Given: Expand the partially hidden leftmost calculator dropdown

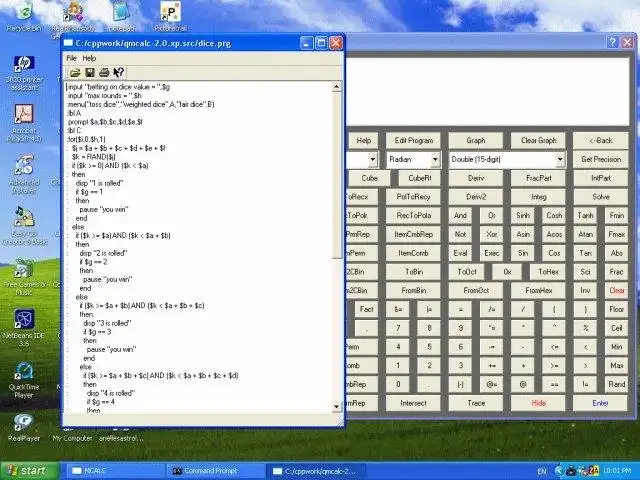Looking at the screenshot, I should coord(372,160).
